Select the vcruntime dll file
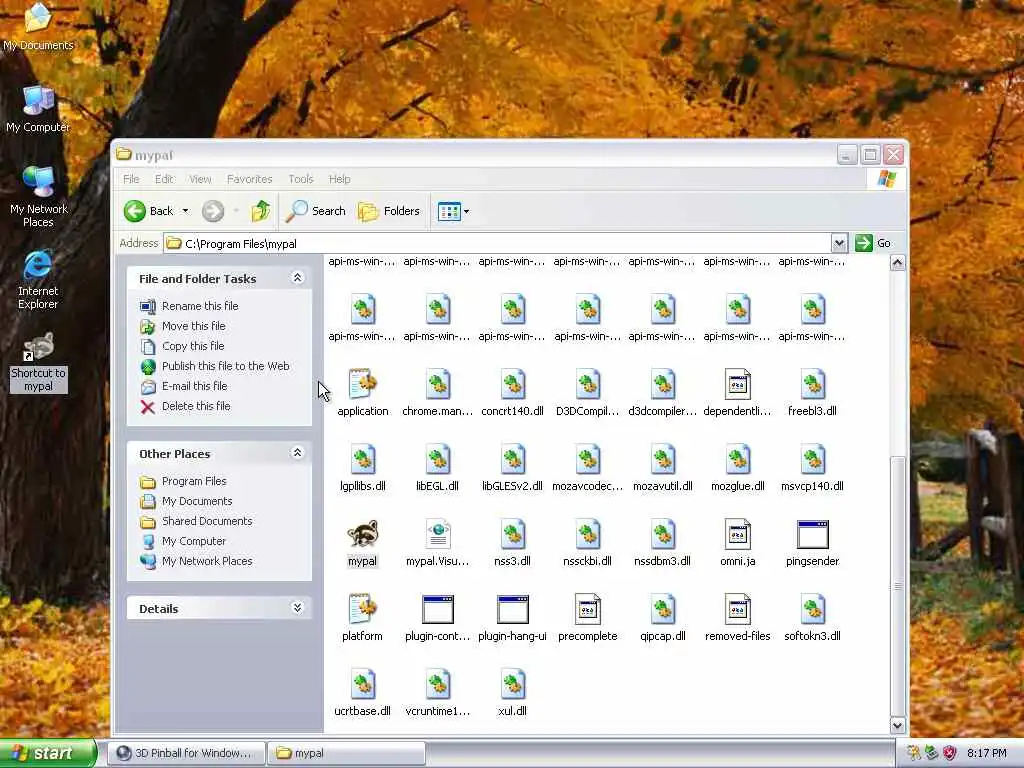Screen dimensions: 1024x768 438,684
